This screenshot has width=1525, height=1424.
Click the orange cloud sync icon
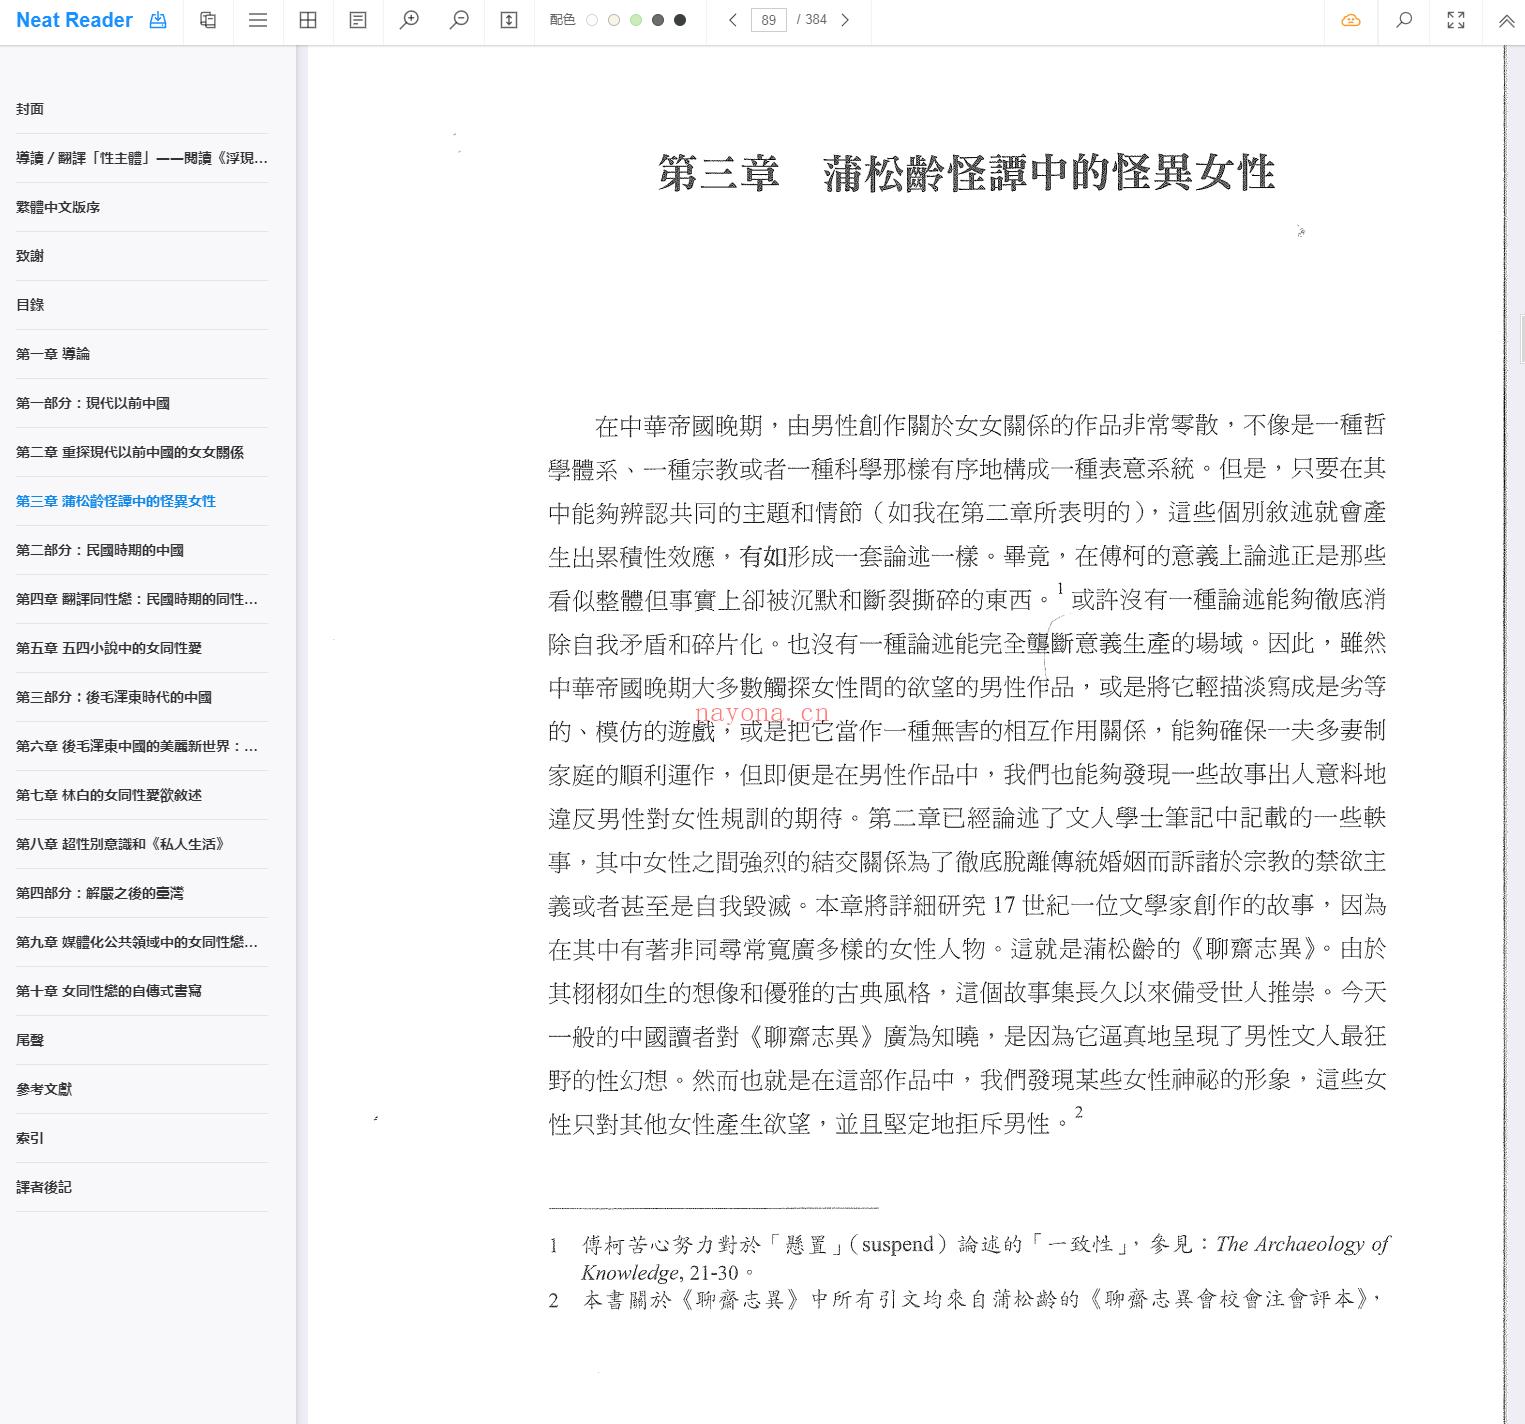click(x=1351, y=20)
